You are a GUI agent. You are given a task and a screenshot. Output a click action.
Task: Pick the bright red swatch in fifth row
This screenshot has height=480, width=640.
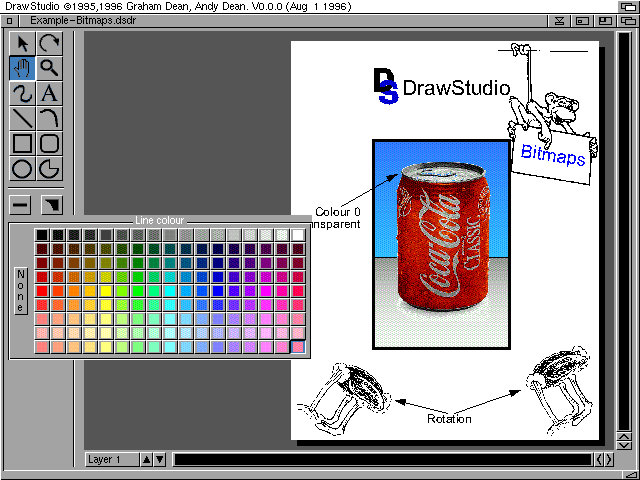click(x=42, y=291)
